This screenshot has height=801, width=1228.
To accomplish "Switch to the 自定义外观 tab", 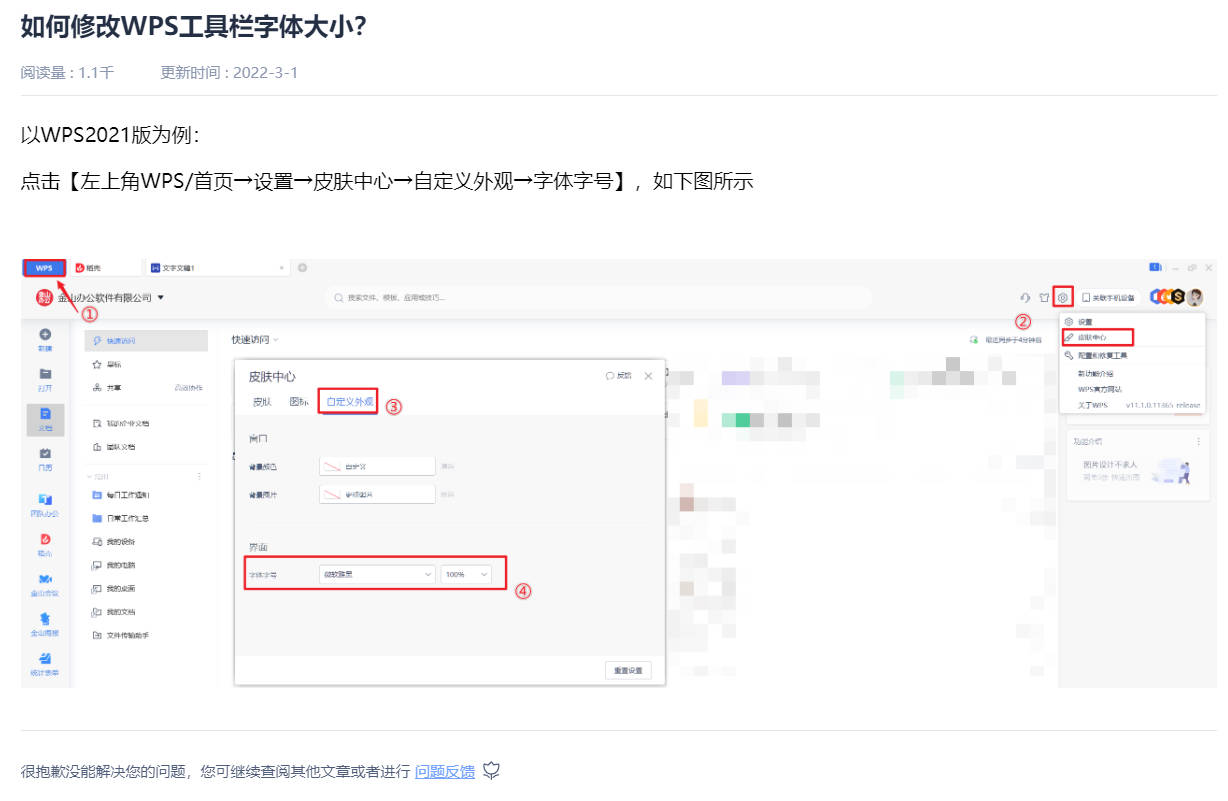I will pos(349,402).
